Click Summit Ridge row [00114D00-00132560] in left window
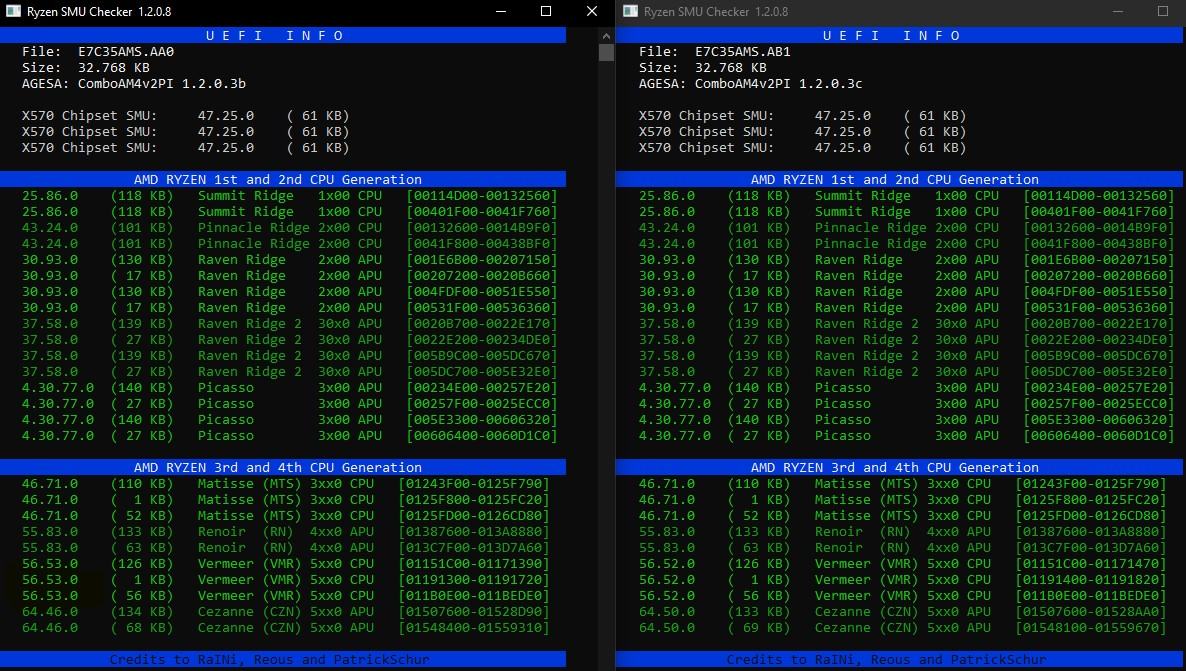Image resolution: width=1186 pixels, height=671 pixels. (x=290, y=195)
